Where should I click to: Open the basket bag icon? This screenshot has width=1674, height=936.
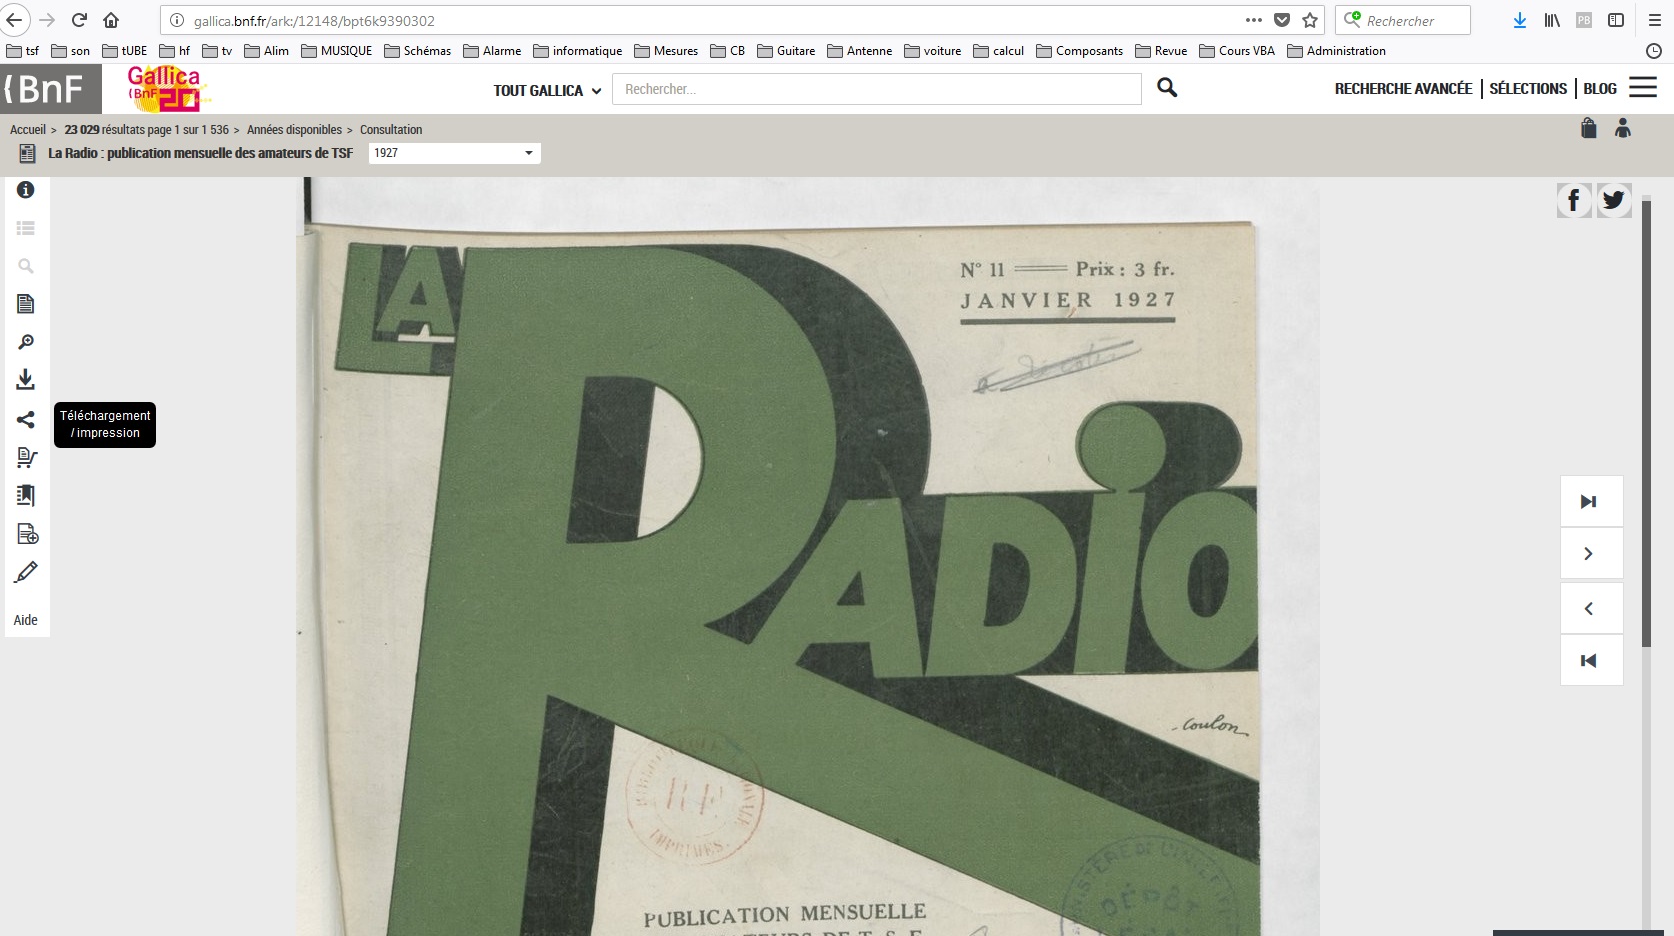(1588, 128)
